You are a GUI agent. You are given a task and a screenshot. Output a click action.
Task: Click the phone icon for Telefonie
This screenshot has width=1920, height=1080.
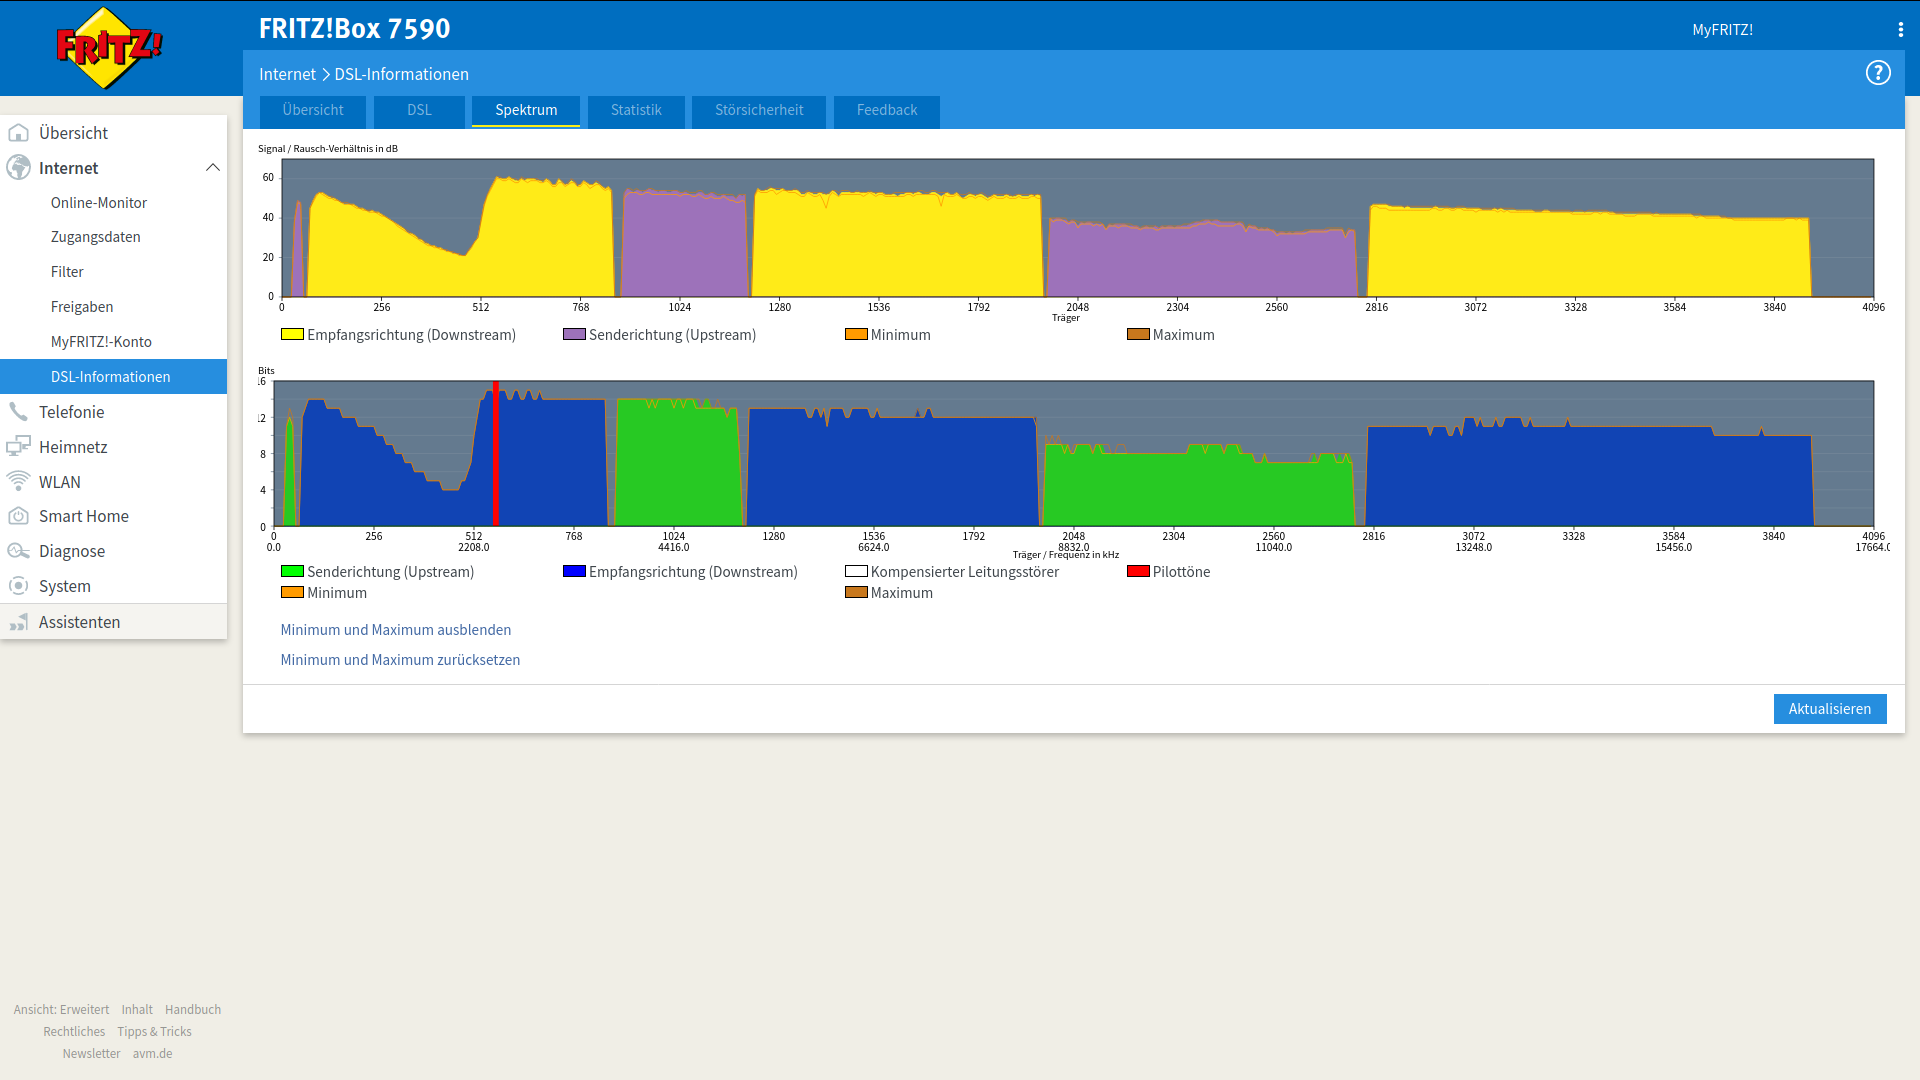coord(18,412)
